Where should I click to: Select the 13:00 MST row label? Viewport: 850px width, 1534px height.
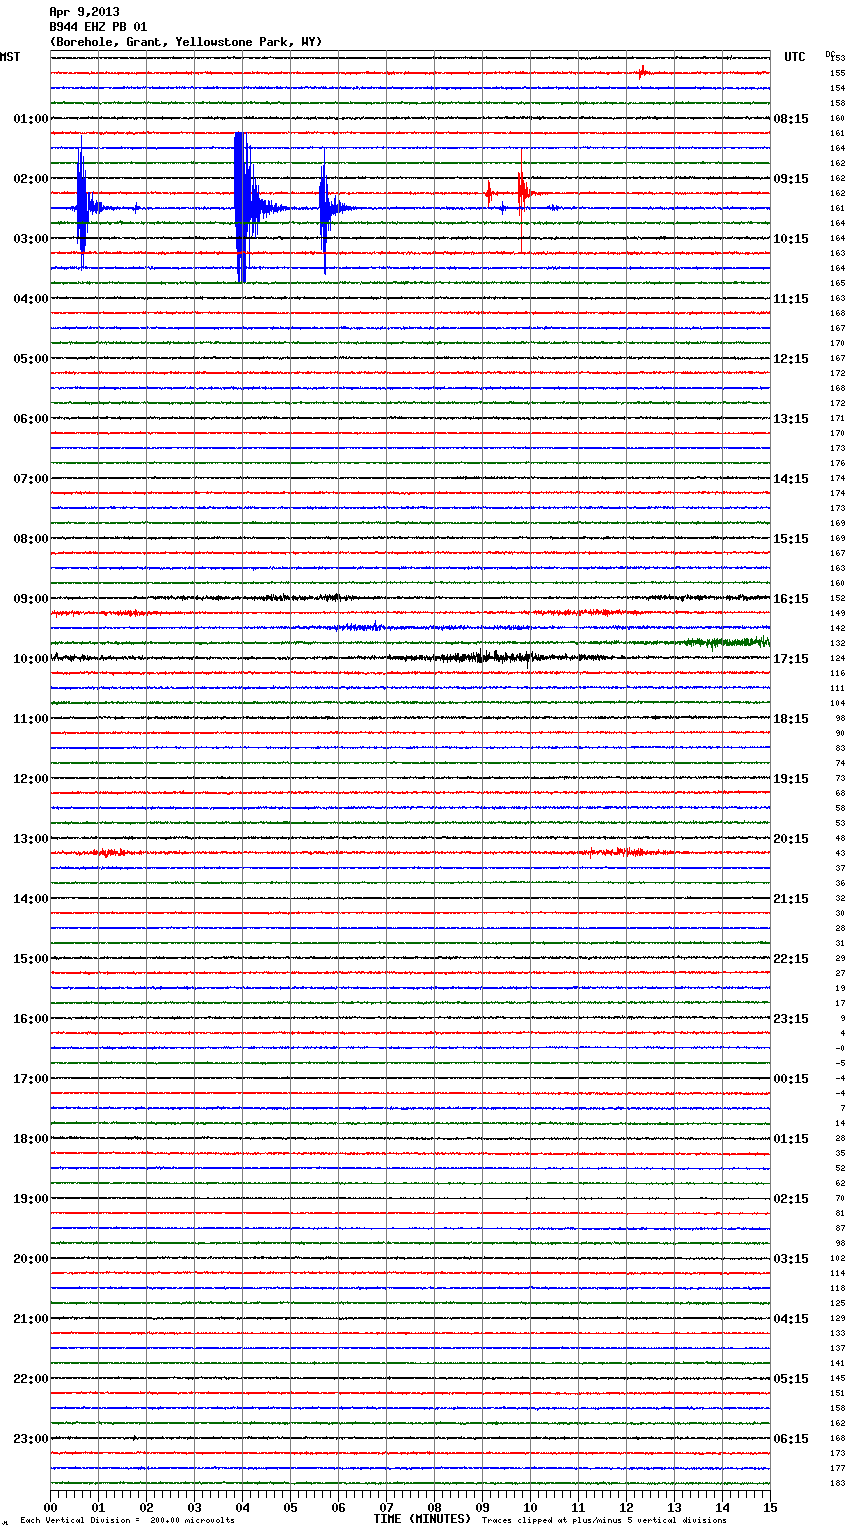pos(30,839)
